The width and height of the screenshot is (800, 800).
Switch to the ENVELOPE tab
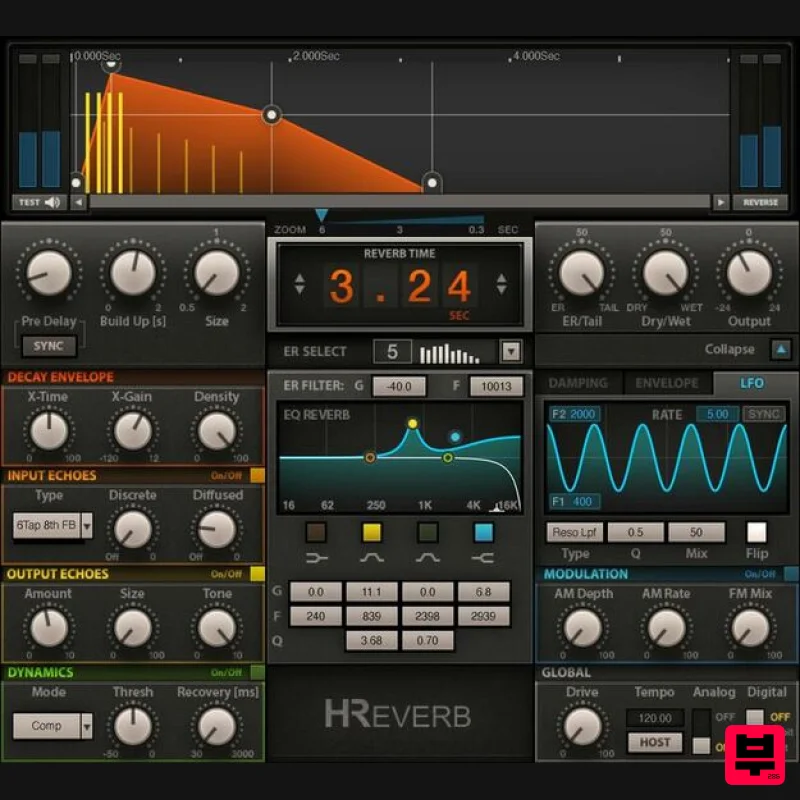667,383
